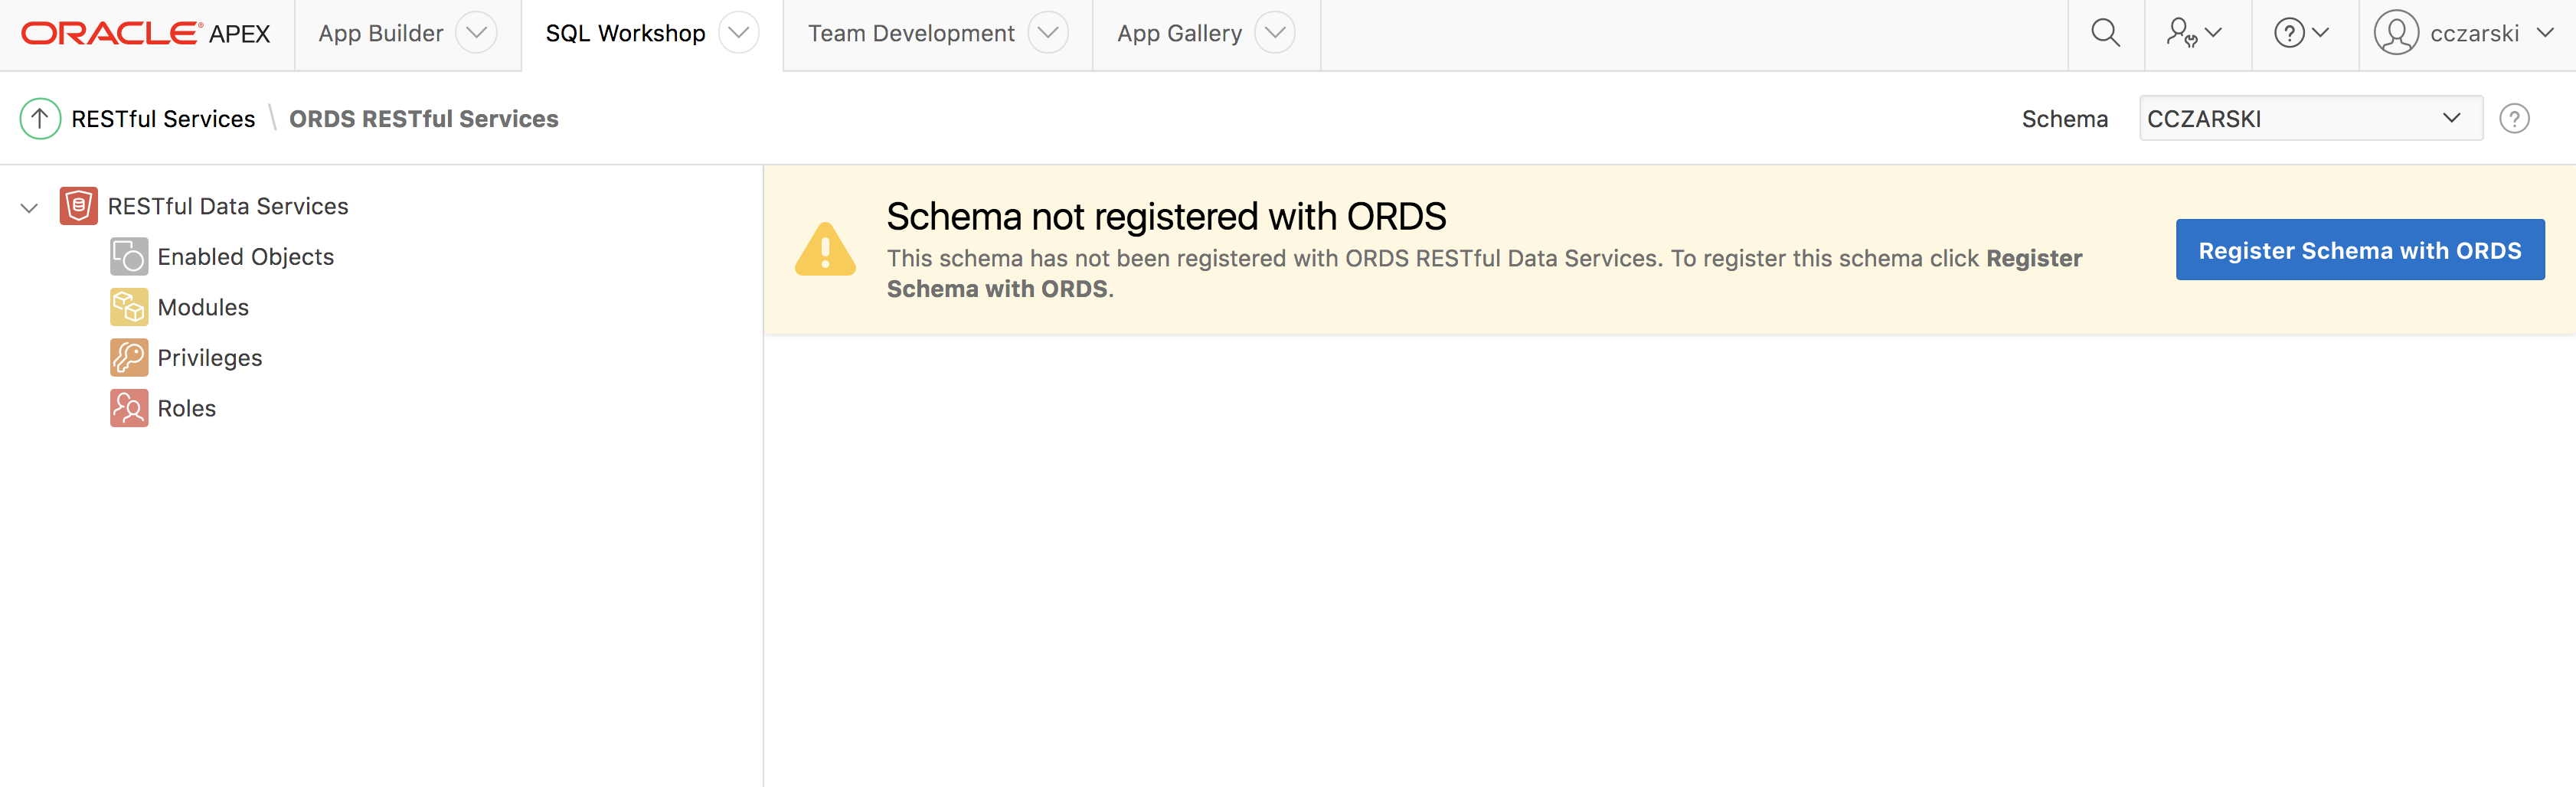Screen dimensions: 2576x787
Task: Open the App Gallery tab
Action: point(1178,33)
